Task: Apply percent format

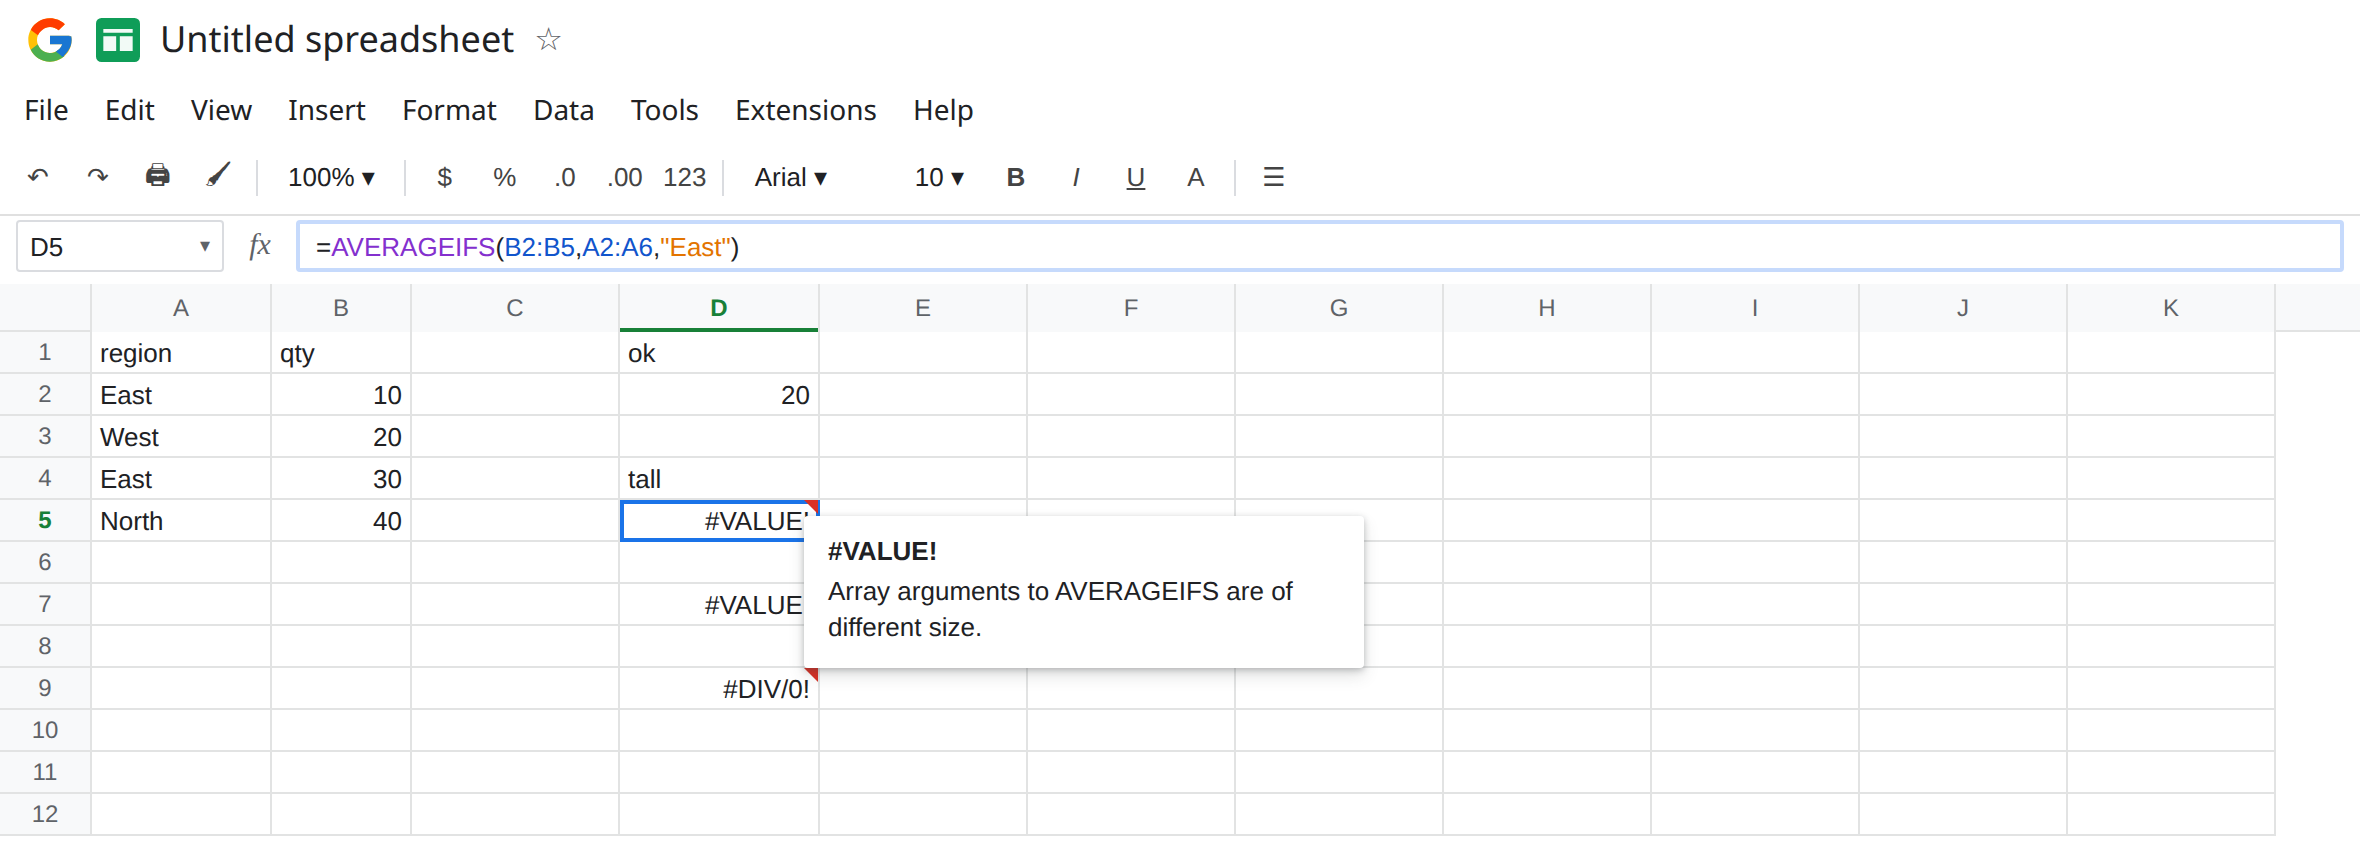Action: (504, 177)
